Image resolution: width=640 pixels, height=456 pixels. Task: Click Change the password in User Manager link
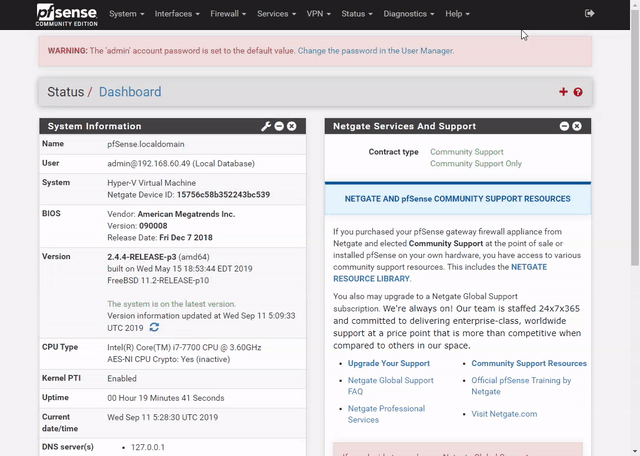click(376, 51)
